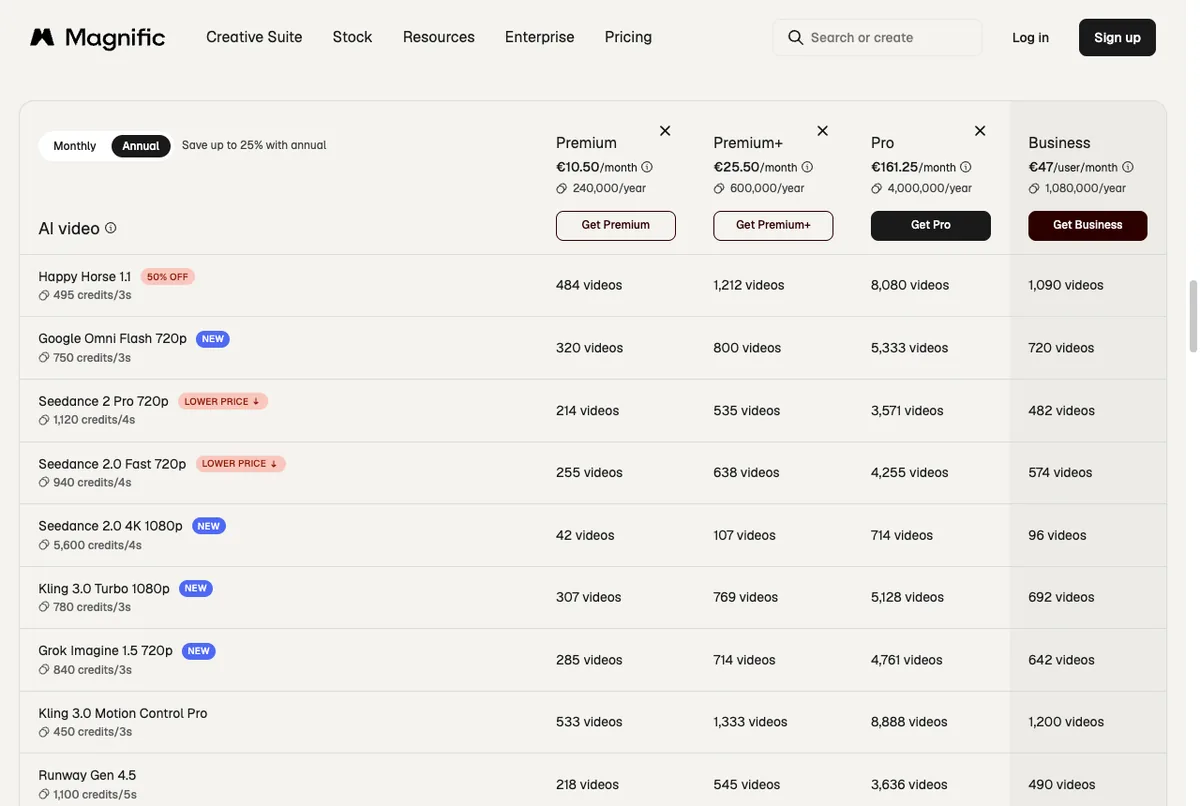Image resolution: width=1200 pixels, height=806 pixels.
Task: Click the 'Happy Horse 1.1' row name
Action: [85, 277]
